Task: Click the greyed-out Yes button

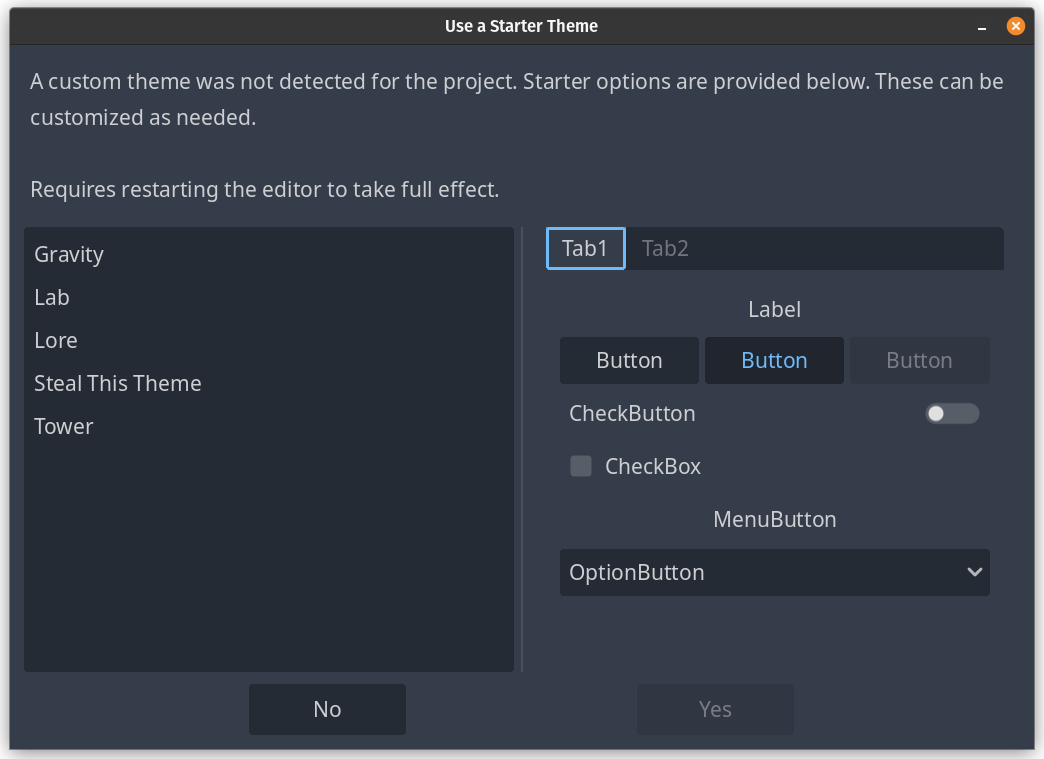Action: (x=715, y=709)
